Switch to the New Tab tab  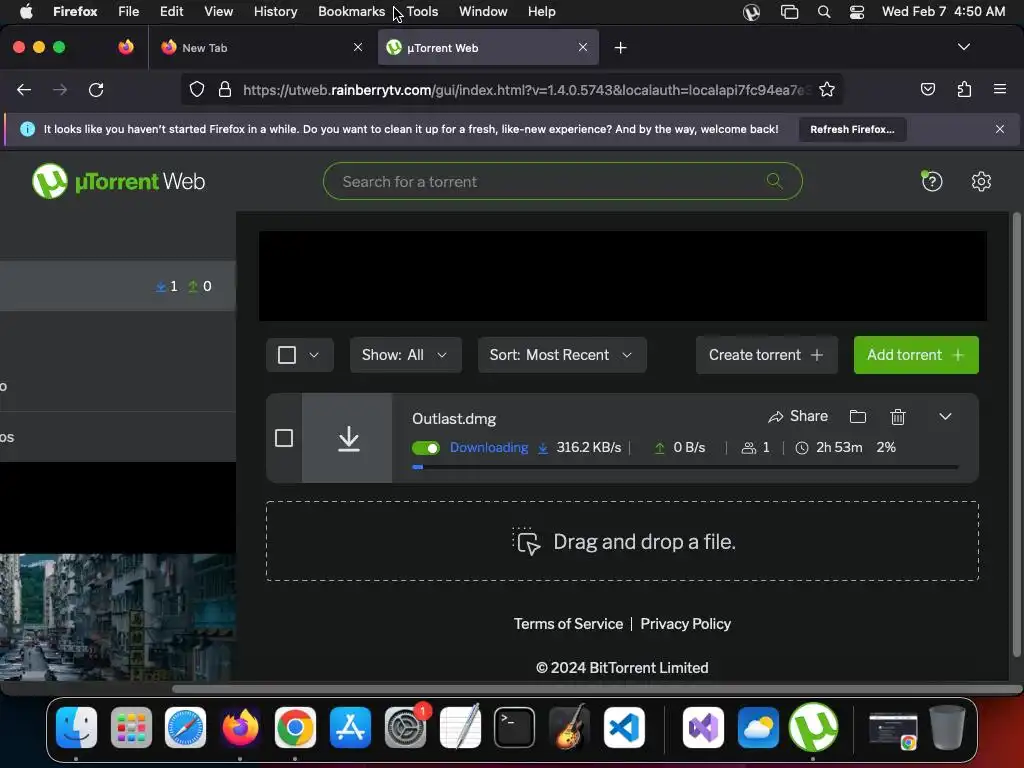click(261, 48)
